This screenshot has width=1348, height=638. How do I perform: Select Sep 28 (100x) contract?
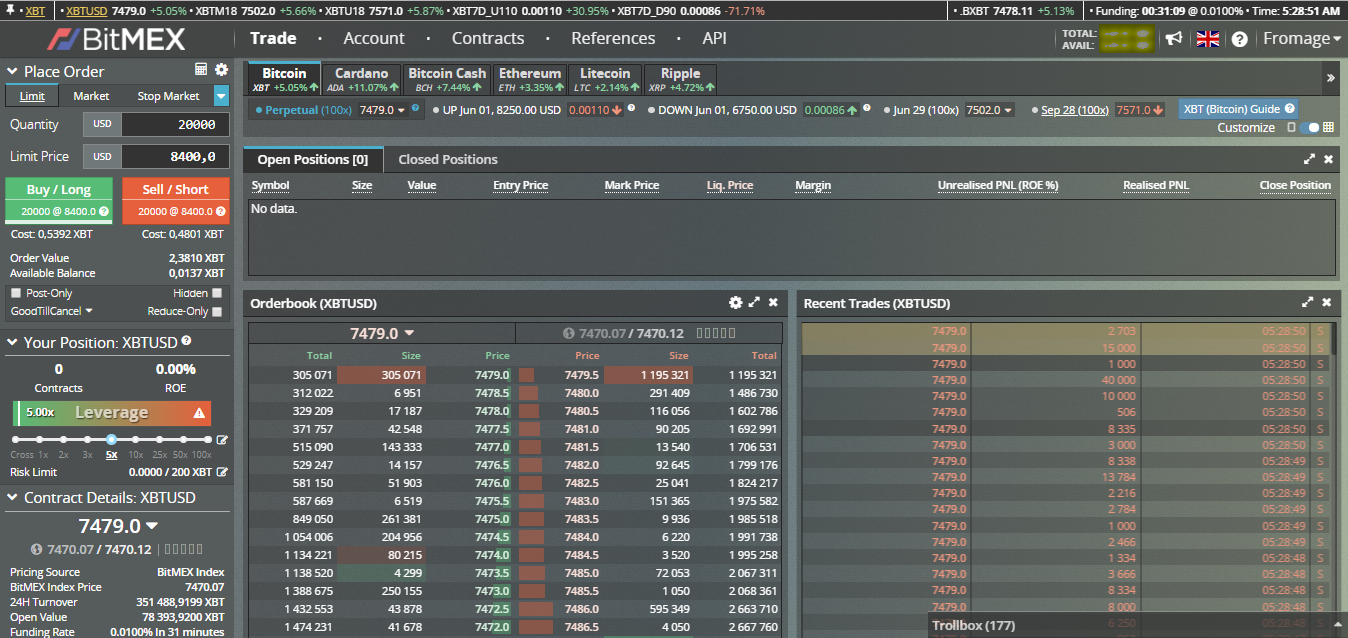click(x=1074, y=110)
